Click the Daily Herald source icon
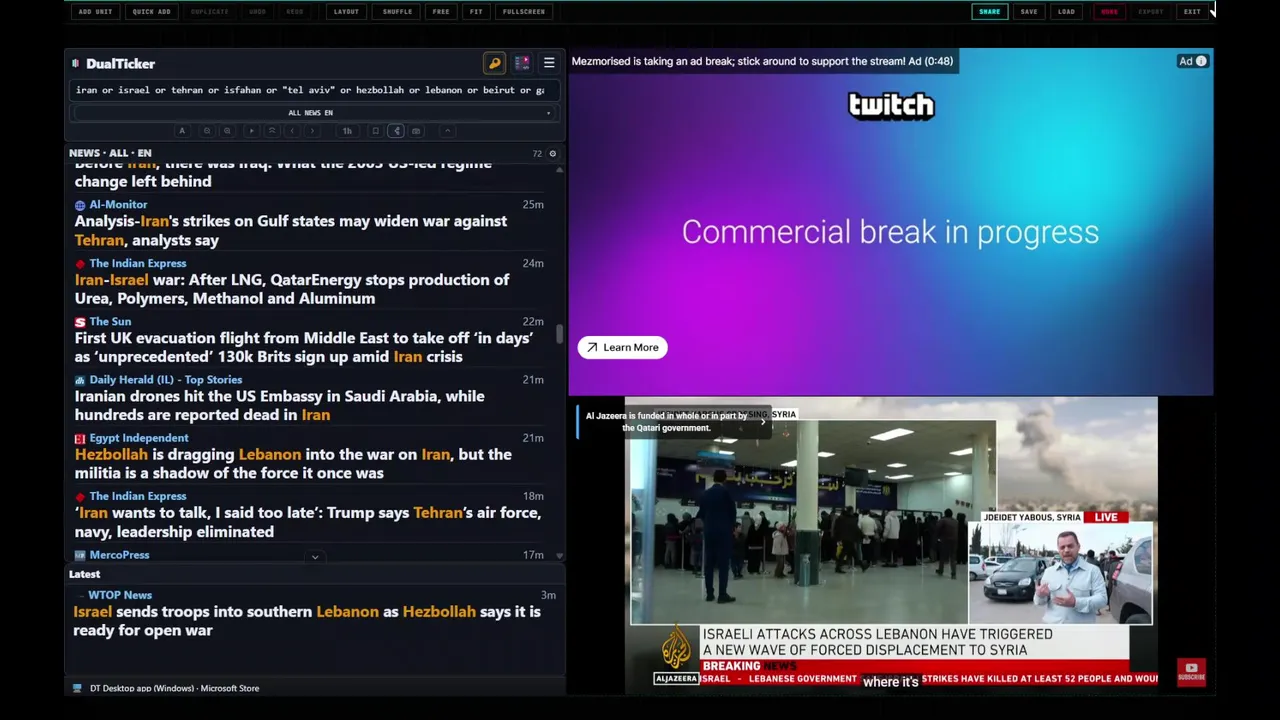This screenshot has width=1280, height=720. [80, 380]
